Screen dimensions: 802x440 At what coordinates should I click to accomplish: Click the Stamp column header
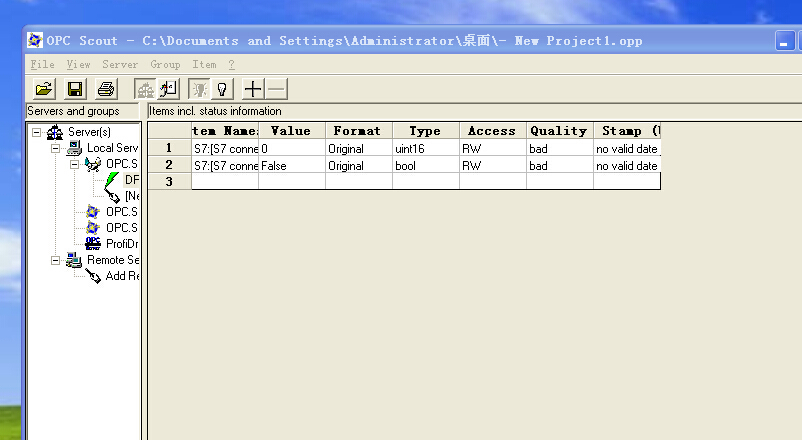pos(627,131)
